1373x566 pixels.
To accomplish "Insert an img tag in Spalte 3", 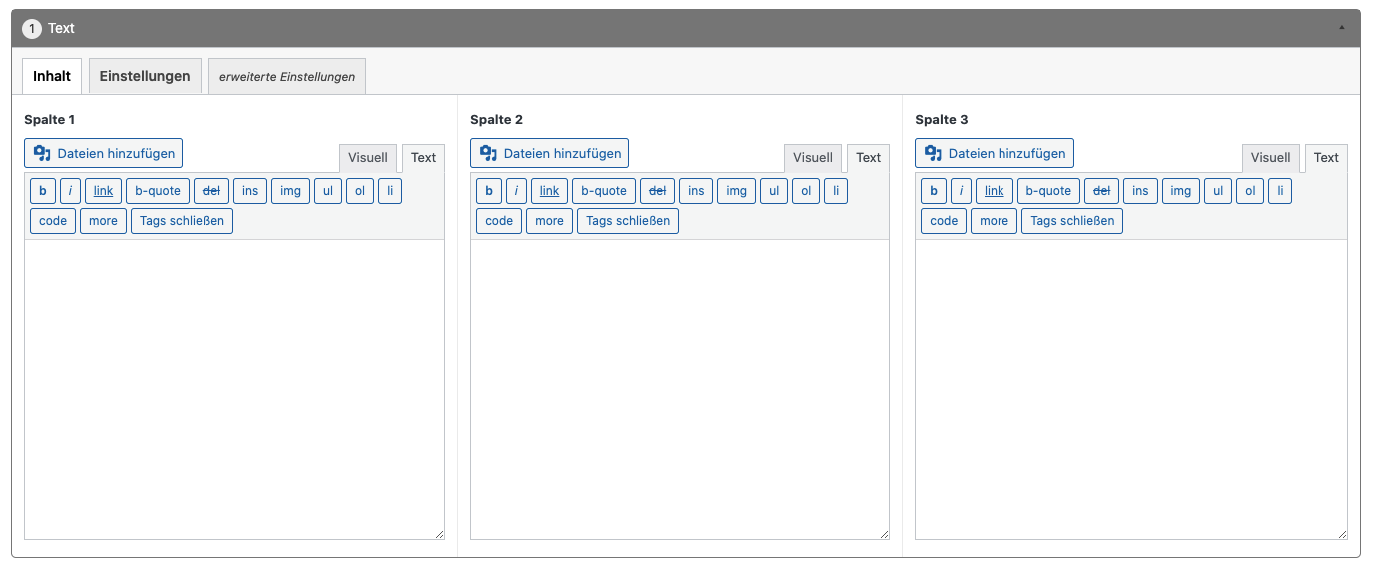I will (1180, 191).
